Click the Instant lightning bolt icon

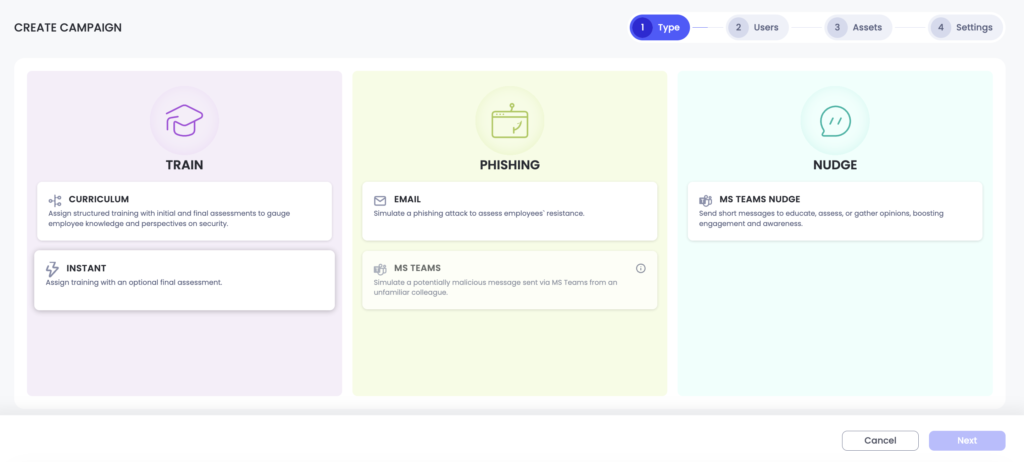53,269
